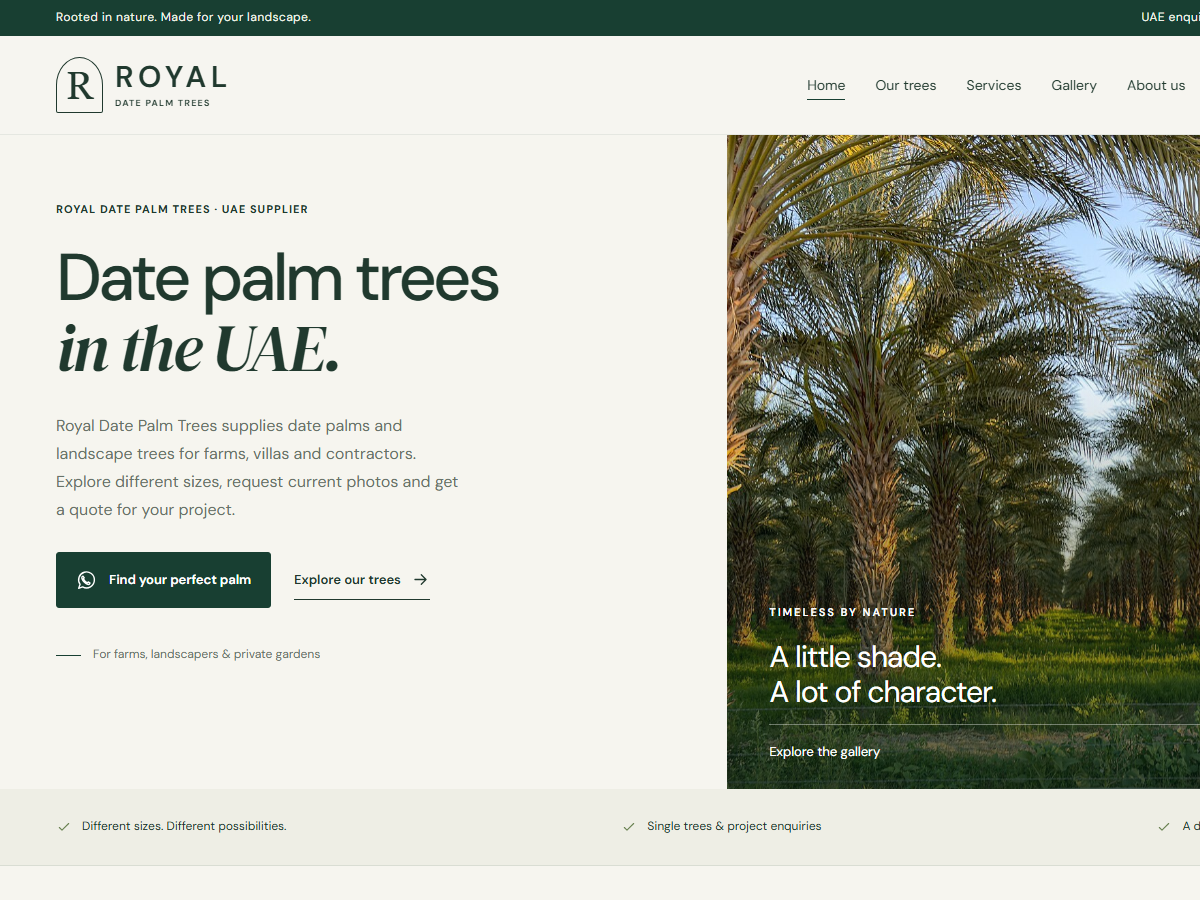Screen dimensions: 1200x900
Task: Click the checkmark beside Different sizes
Action: (x=64, y=827)
